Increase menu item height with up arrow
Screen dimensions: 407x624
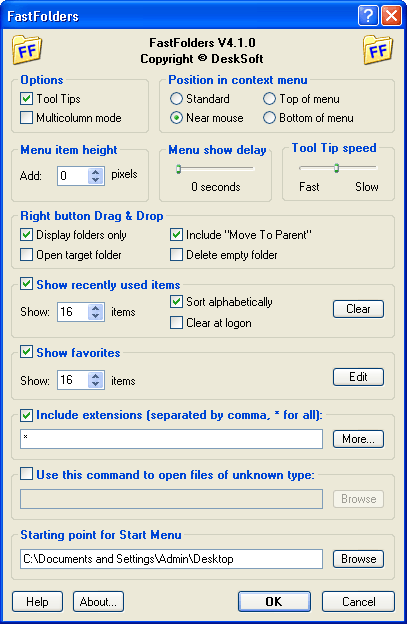click(95, 172)
